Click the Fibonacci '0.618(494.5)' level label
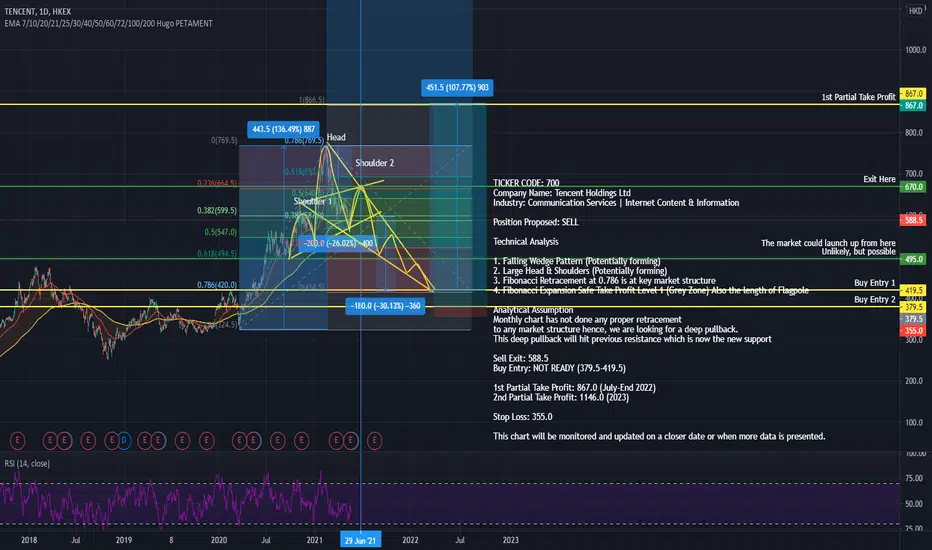Screen dimensions: 932x550 click(216, 253)
